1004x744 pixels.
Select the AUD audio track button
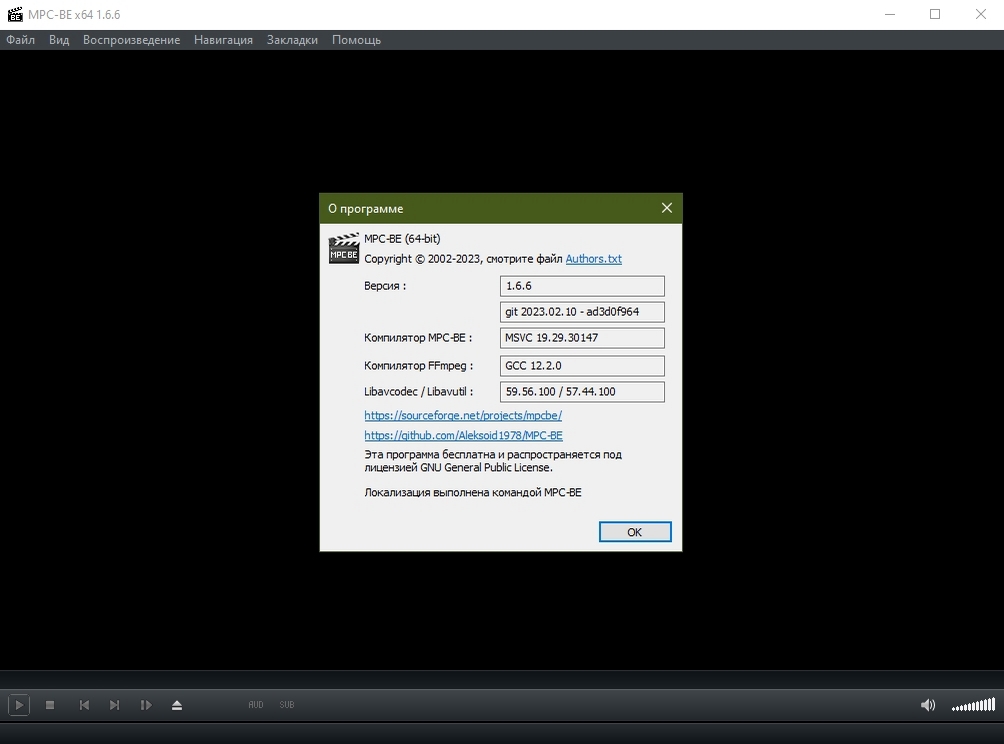pos(256,705)
